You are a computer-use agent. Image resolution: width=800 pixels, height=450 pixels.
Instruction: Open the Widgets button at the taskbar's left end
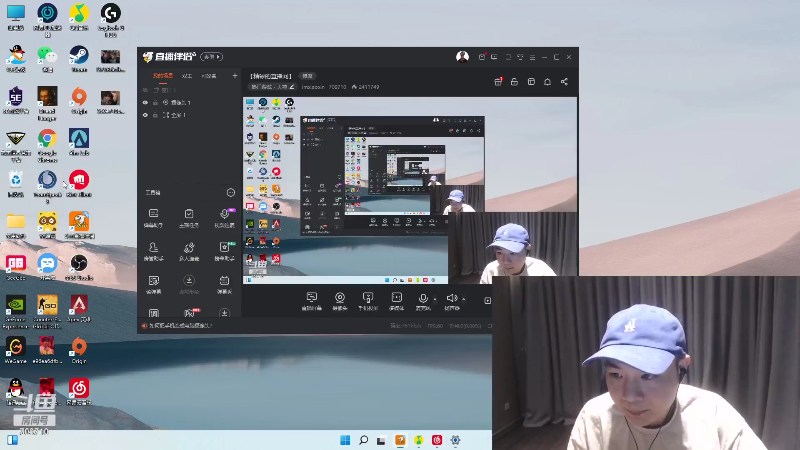12,440
